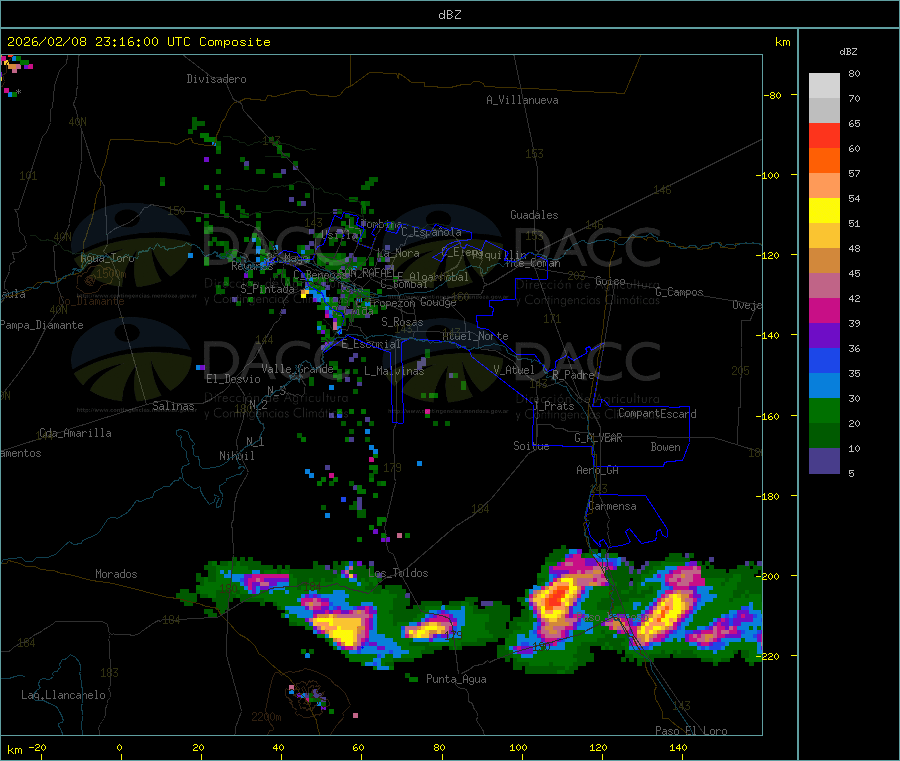Click the Lag.Llancanelo map label
The width and height of the screenshot is (900, 761).
[63, 695]
